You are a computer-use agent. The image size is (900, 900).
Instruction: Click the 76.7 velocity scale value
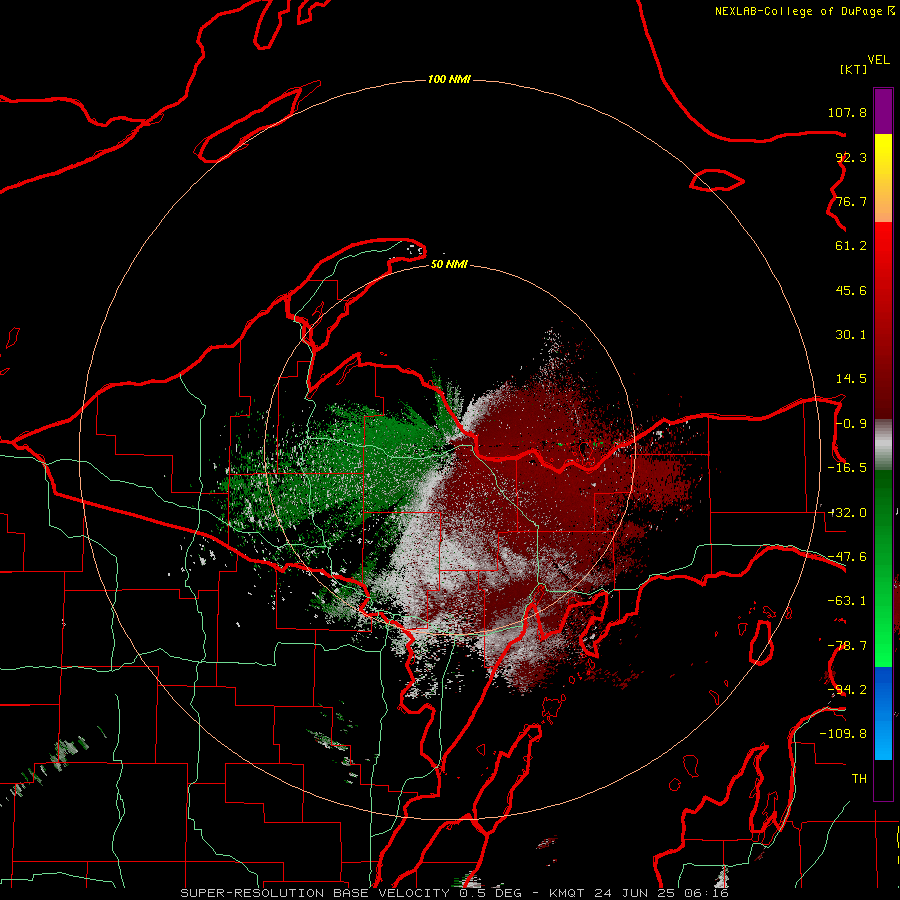[851, 201]
